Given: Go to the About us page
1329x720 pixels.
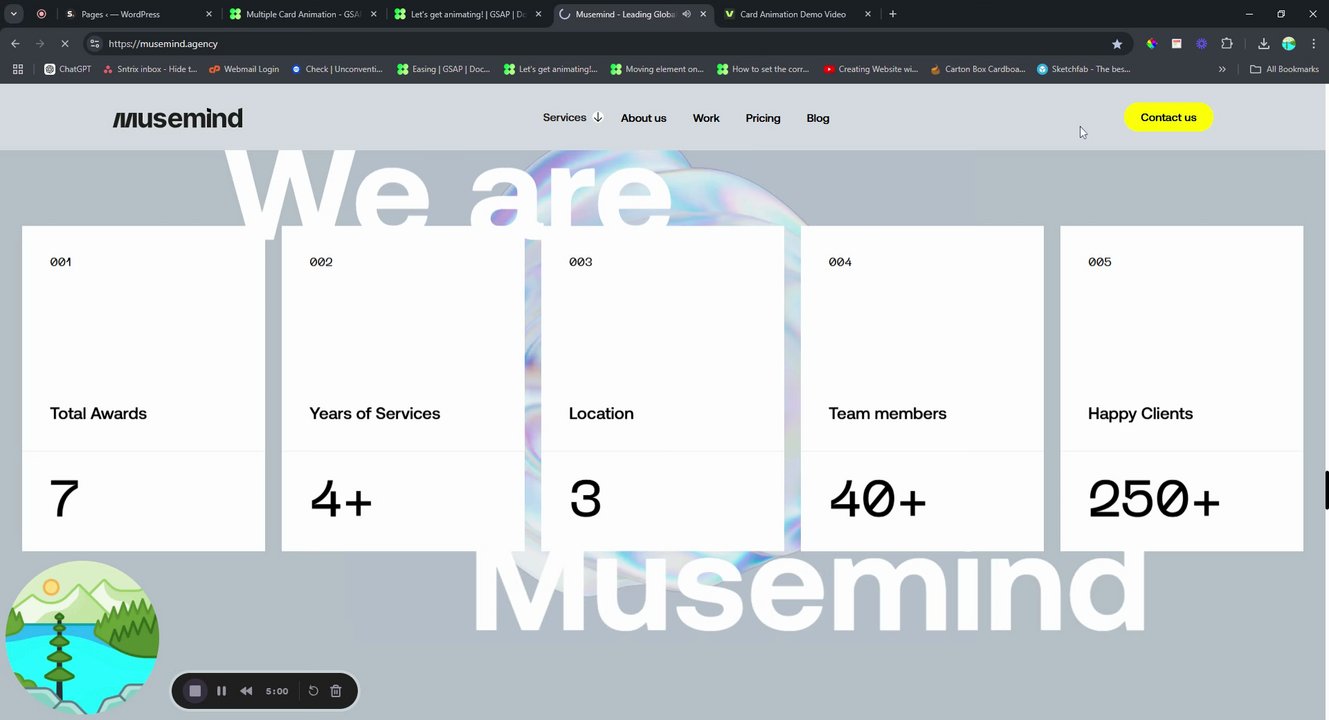Looking at the screenshot, I should (x=643, y=118).
